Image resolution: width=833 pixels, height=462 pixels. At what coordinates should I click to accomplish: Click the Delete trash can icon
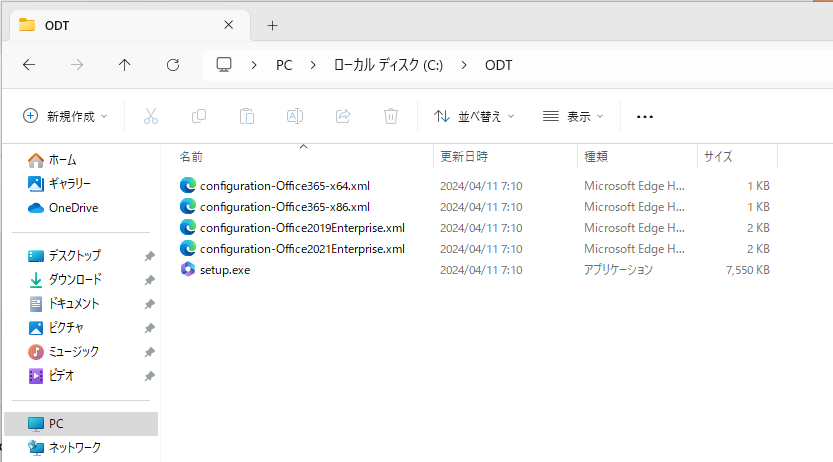pos(391,116)
